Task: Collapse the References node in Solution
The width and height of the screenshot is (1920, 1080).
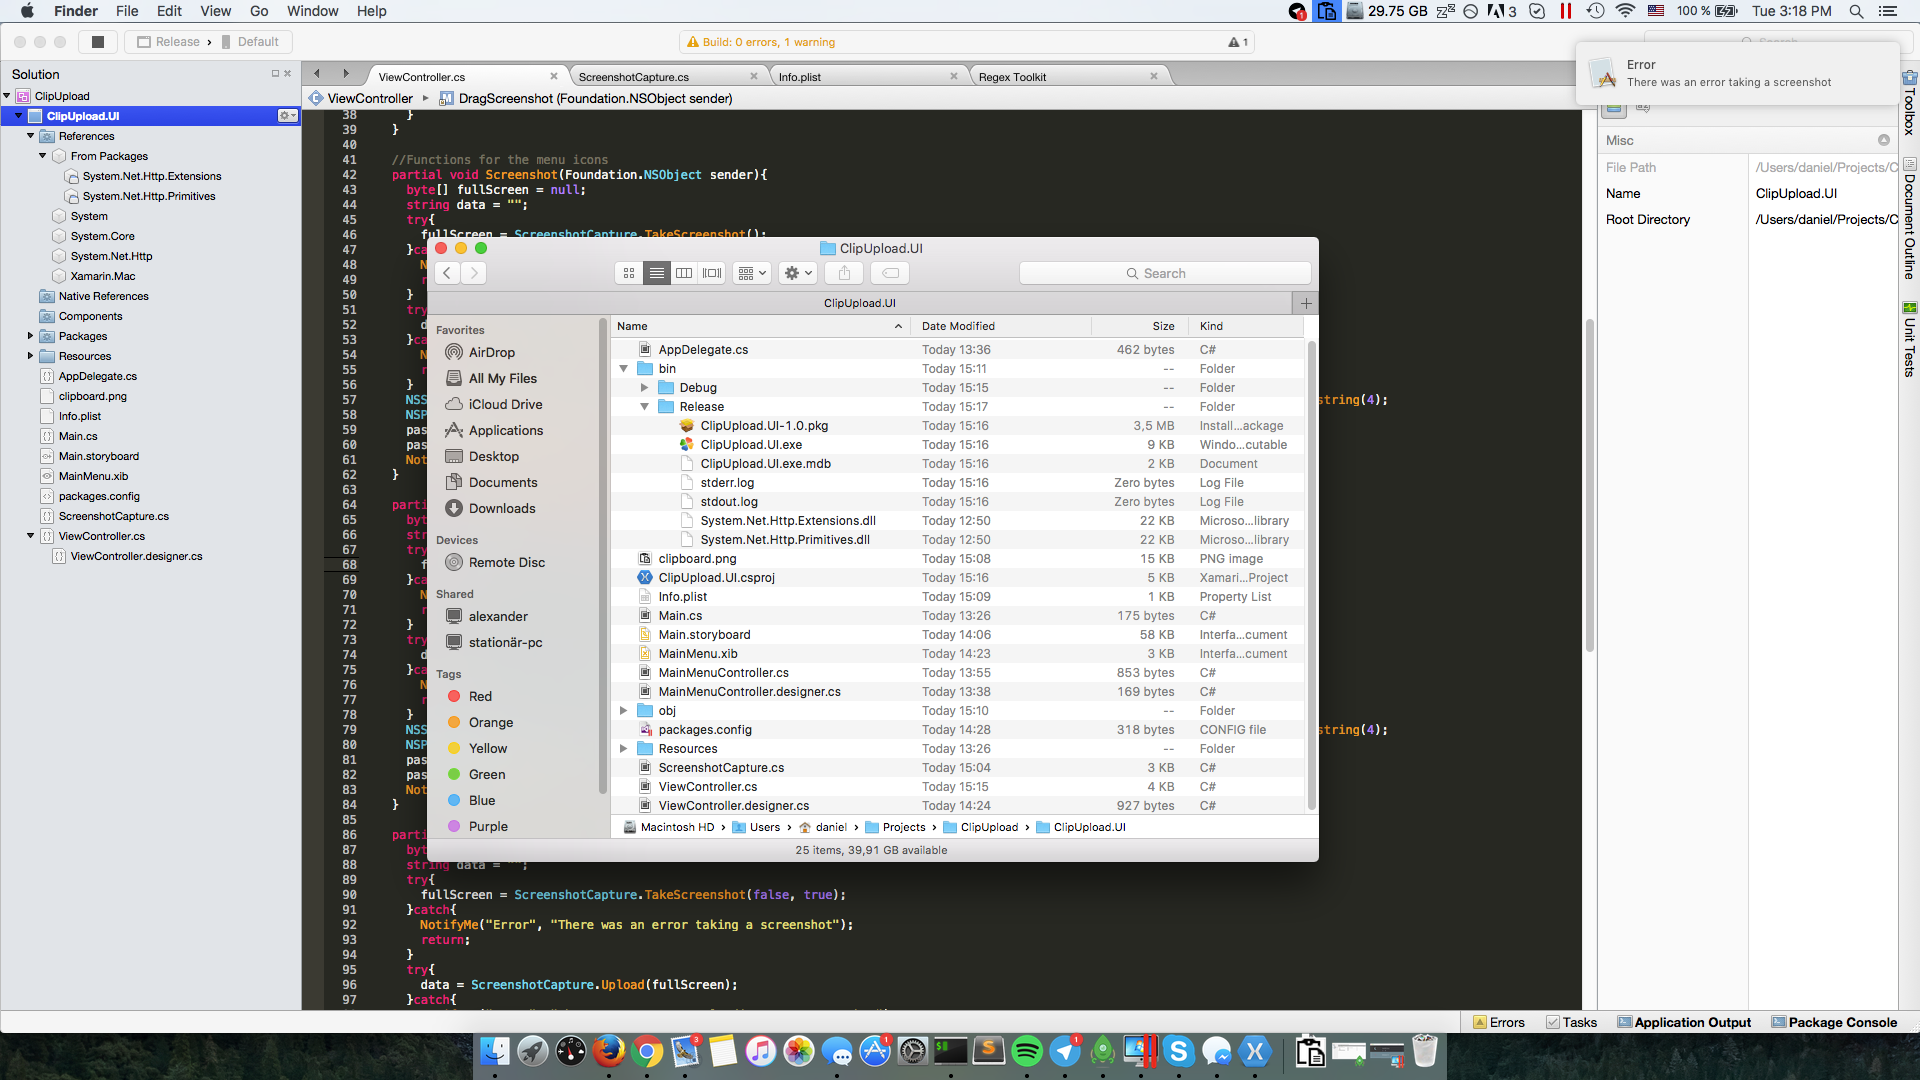Action: click(x=31, y=136)
